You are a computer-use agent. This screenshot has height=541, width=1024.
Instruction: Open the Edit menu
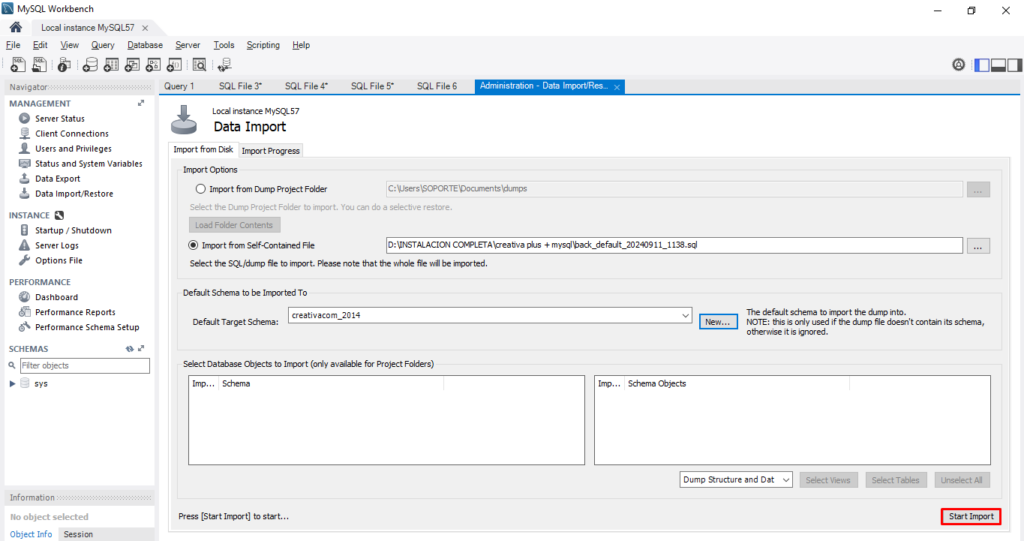40,45
